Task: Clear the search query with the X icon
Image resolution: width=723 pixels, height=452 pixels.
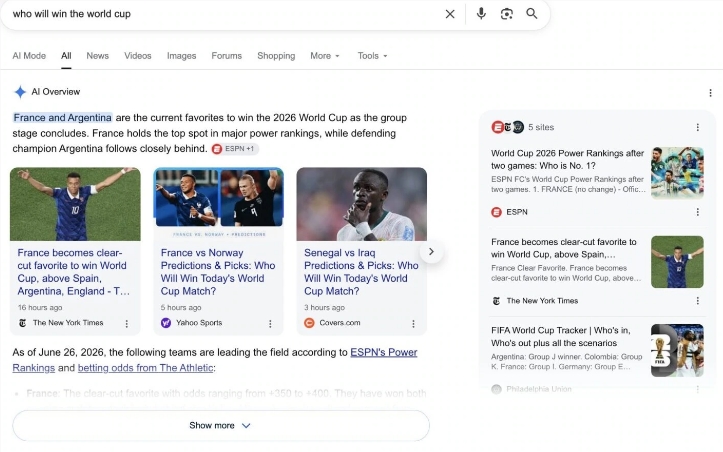Action: pos(450,14)
